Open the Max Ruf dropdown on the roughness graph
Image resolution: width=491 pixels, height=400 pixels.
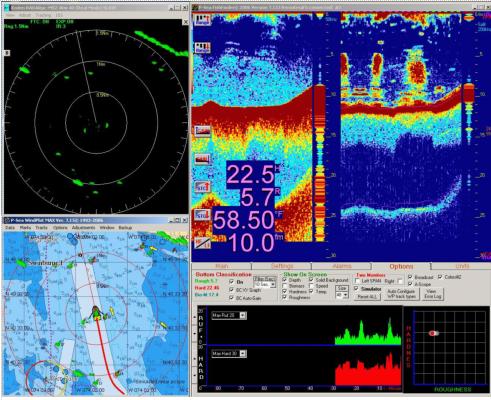(x=243, y=315)
